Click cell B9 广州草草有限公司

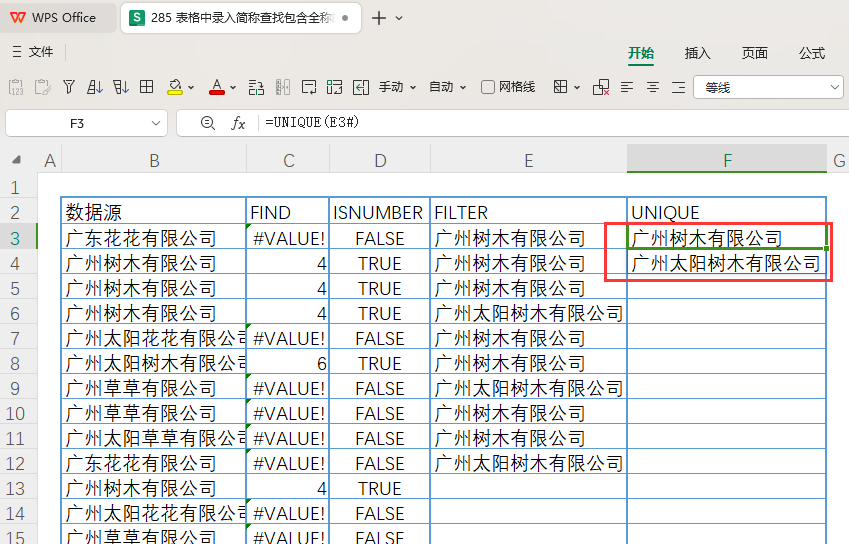pyautogui.click(x=154, y=388)
